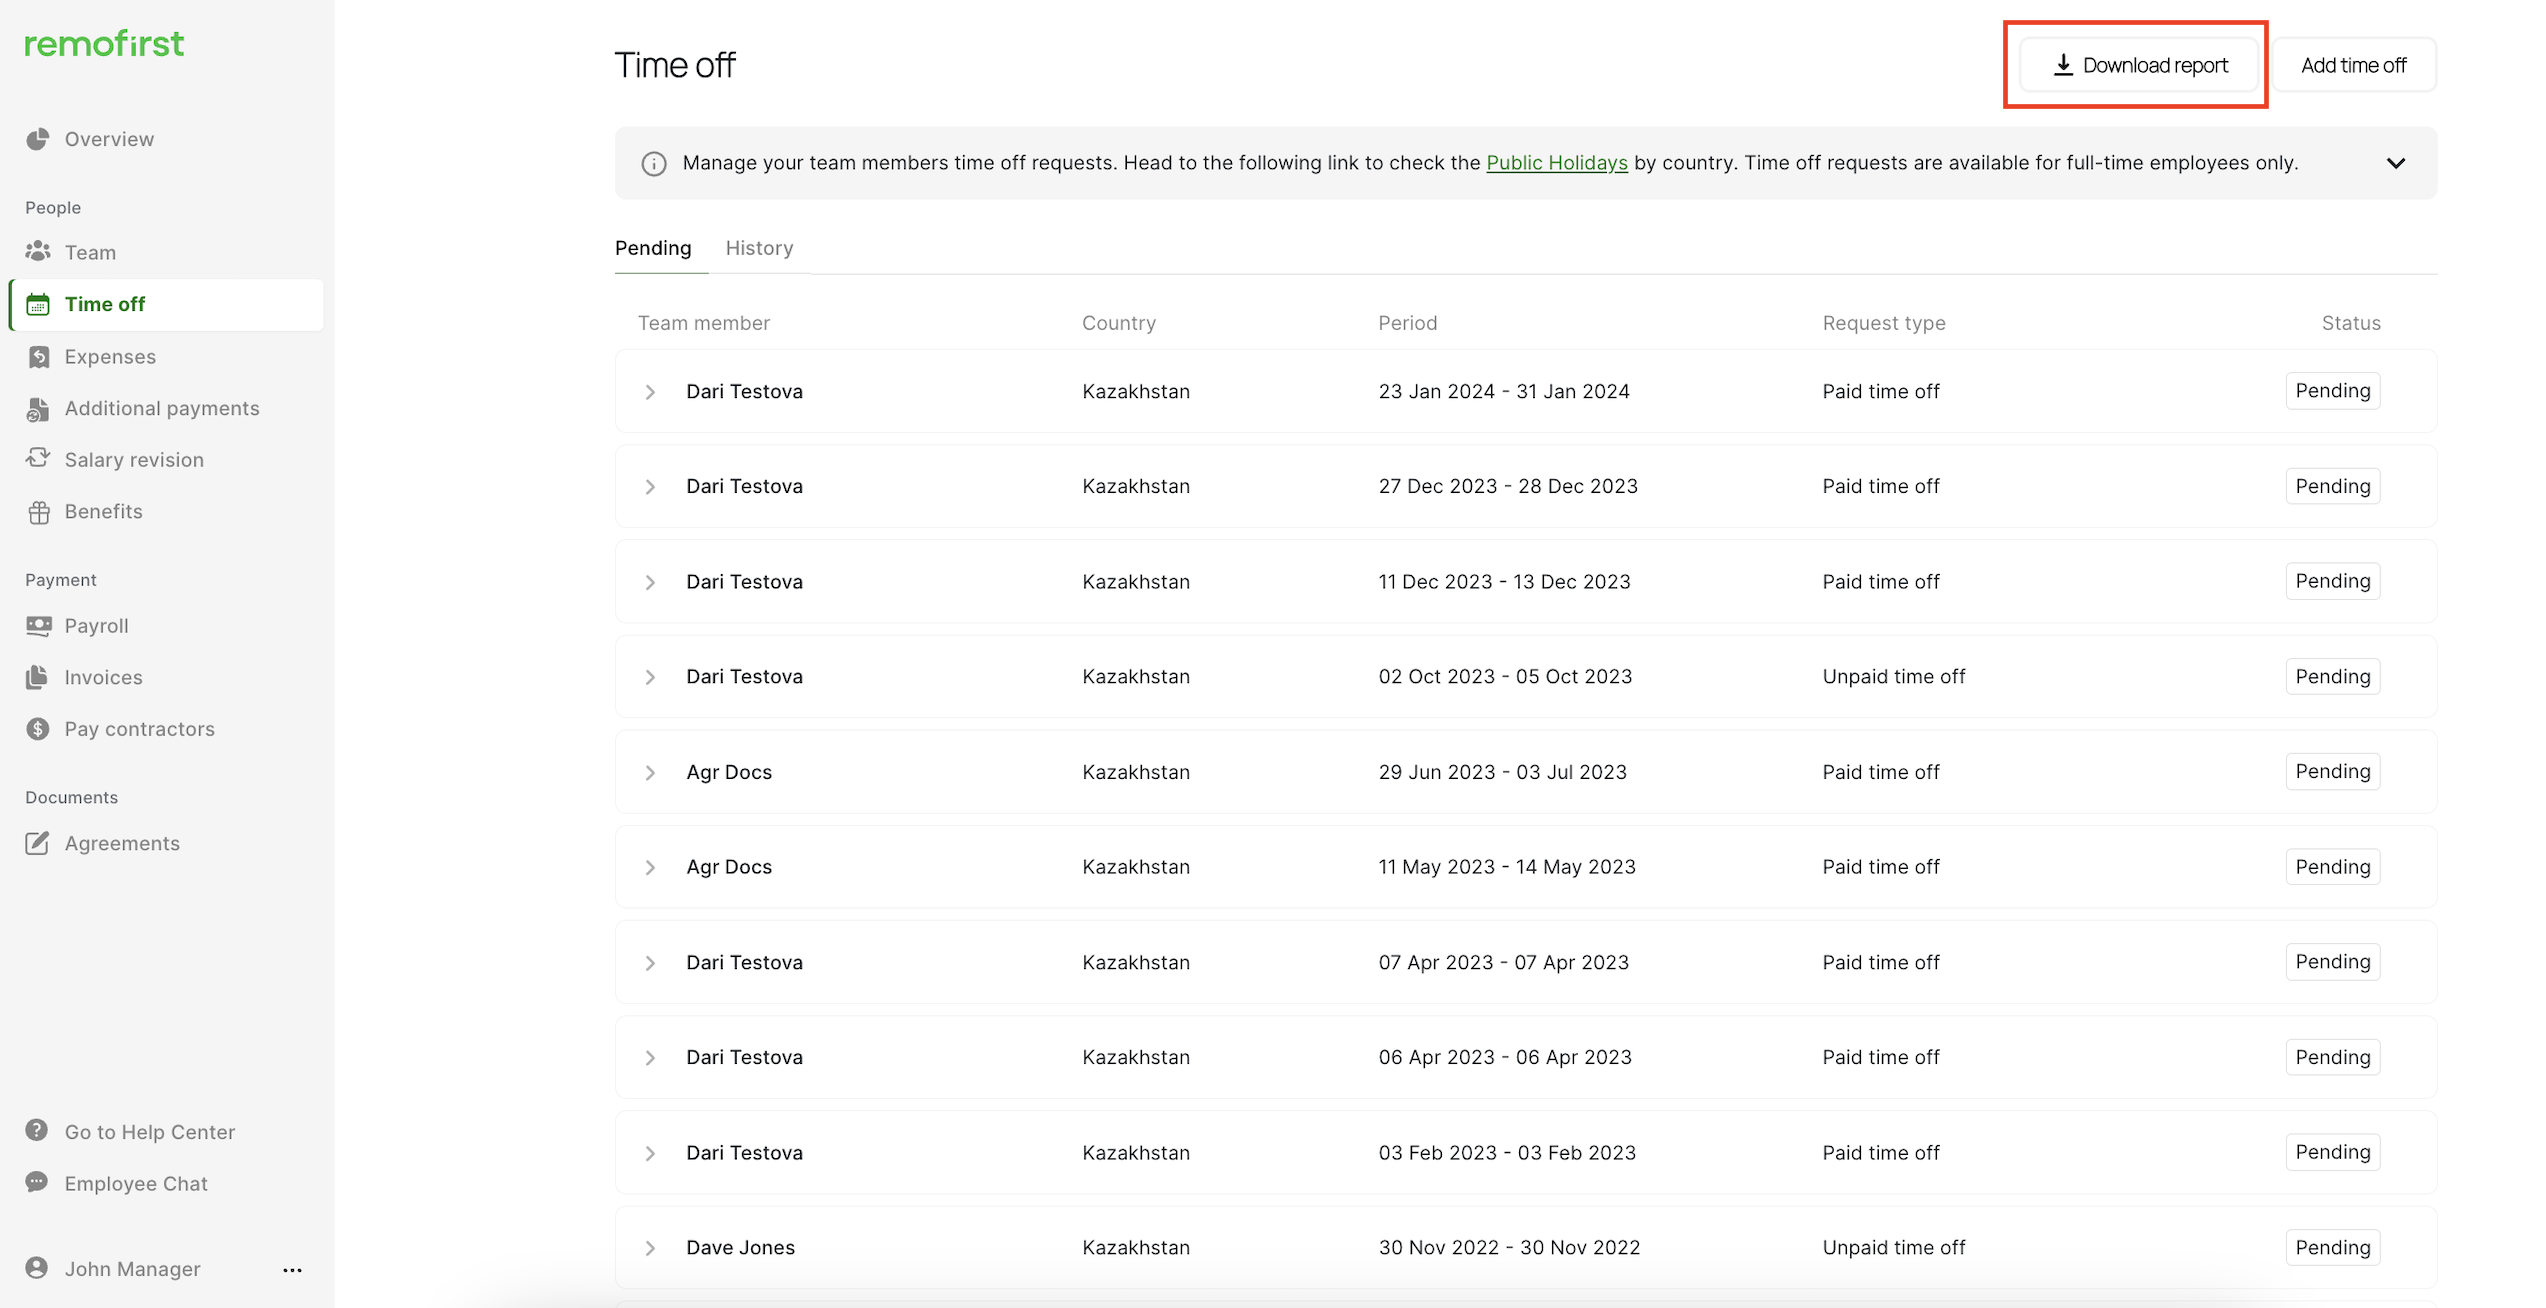Click the Pay contractors dollar icon
Screen dimensions: 2546x1308
click(x=38, y=729)
